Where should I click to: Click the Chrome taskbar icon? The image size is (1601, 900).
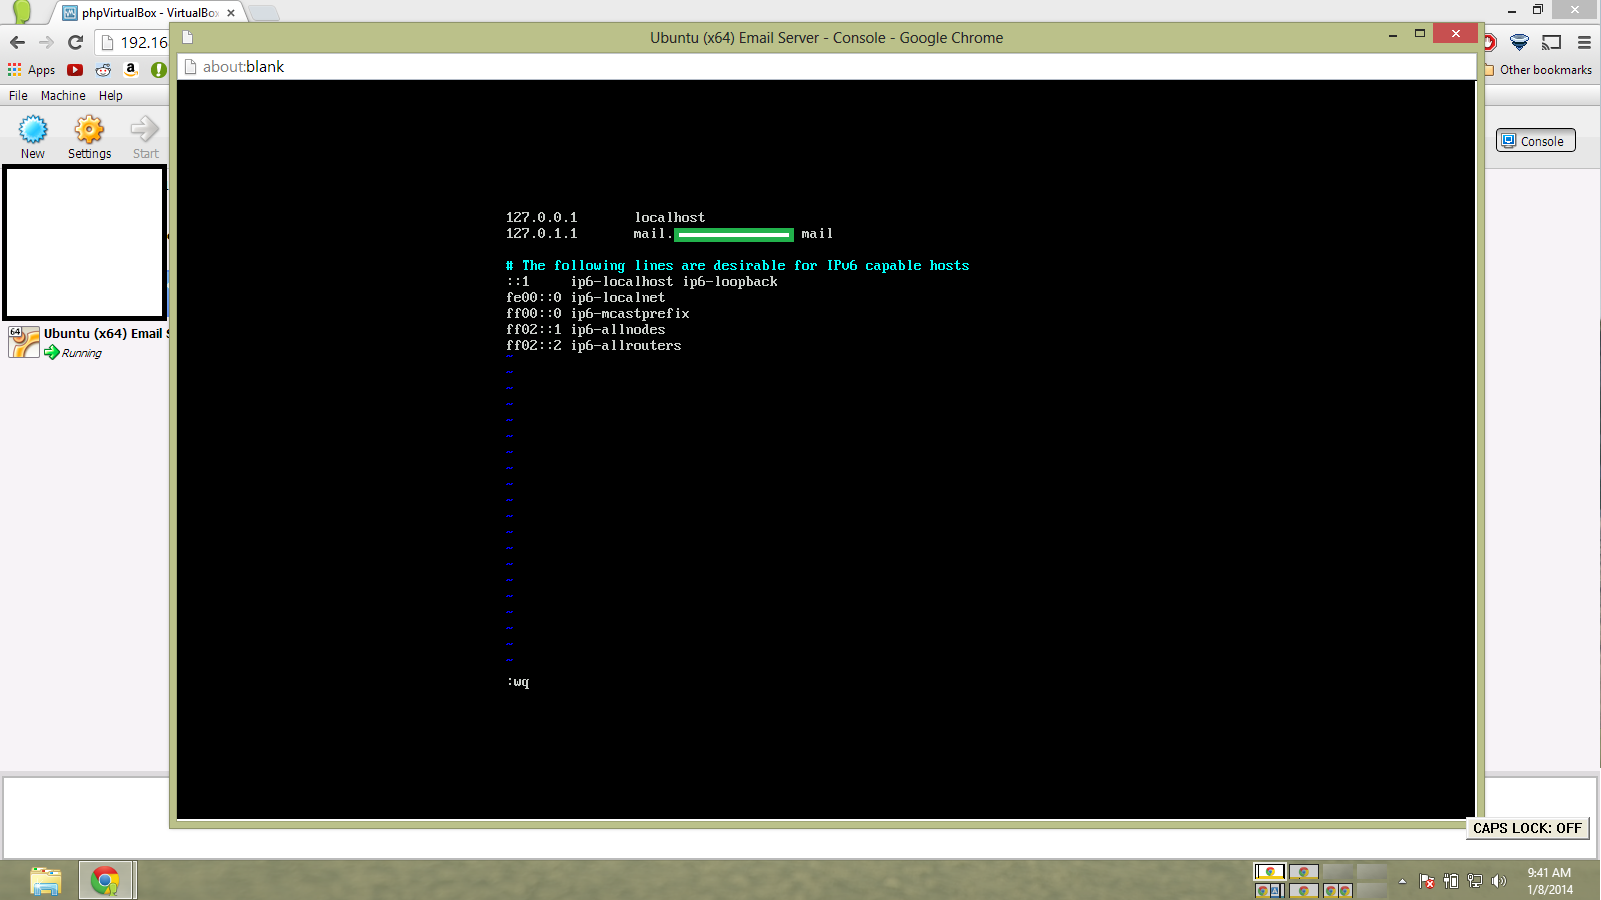click(105, 881)
